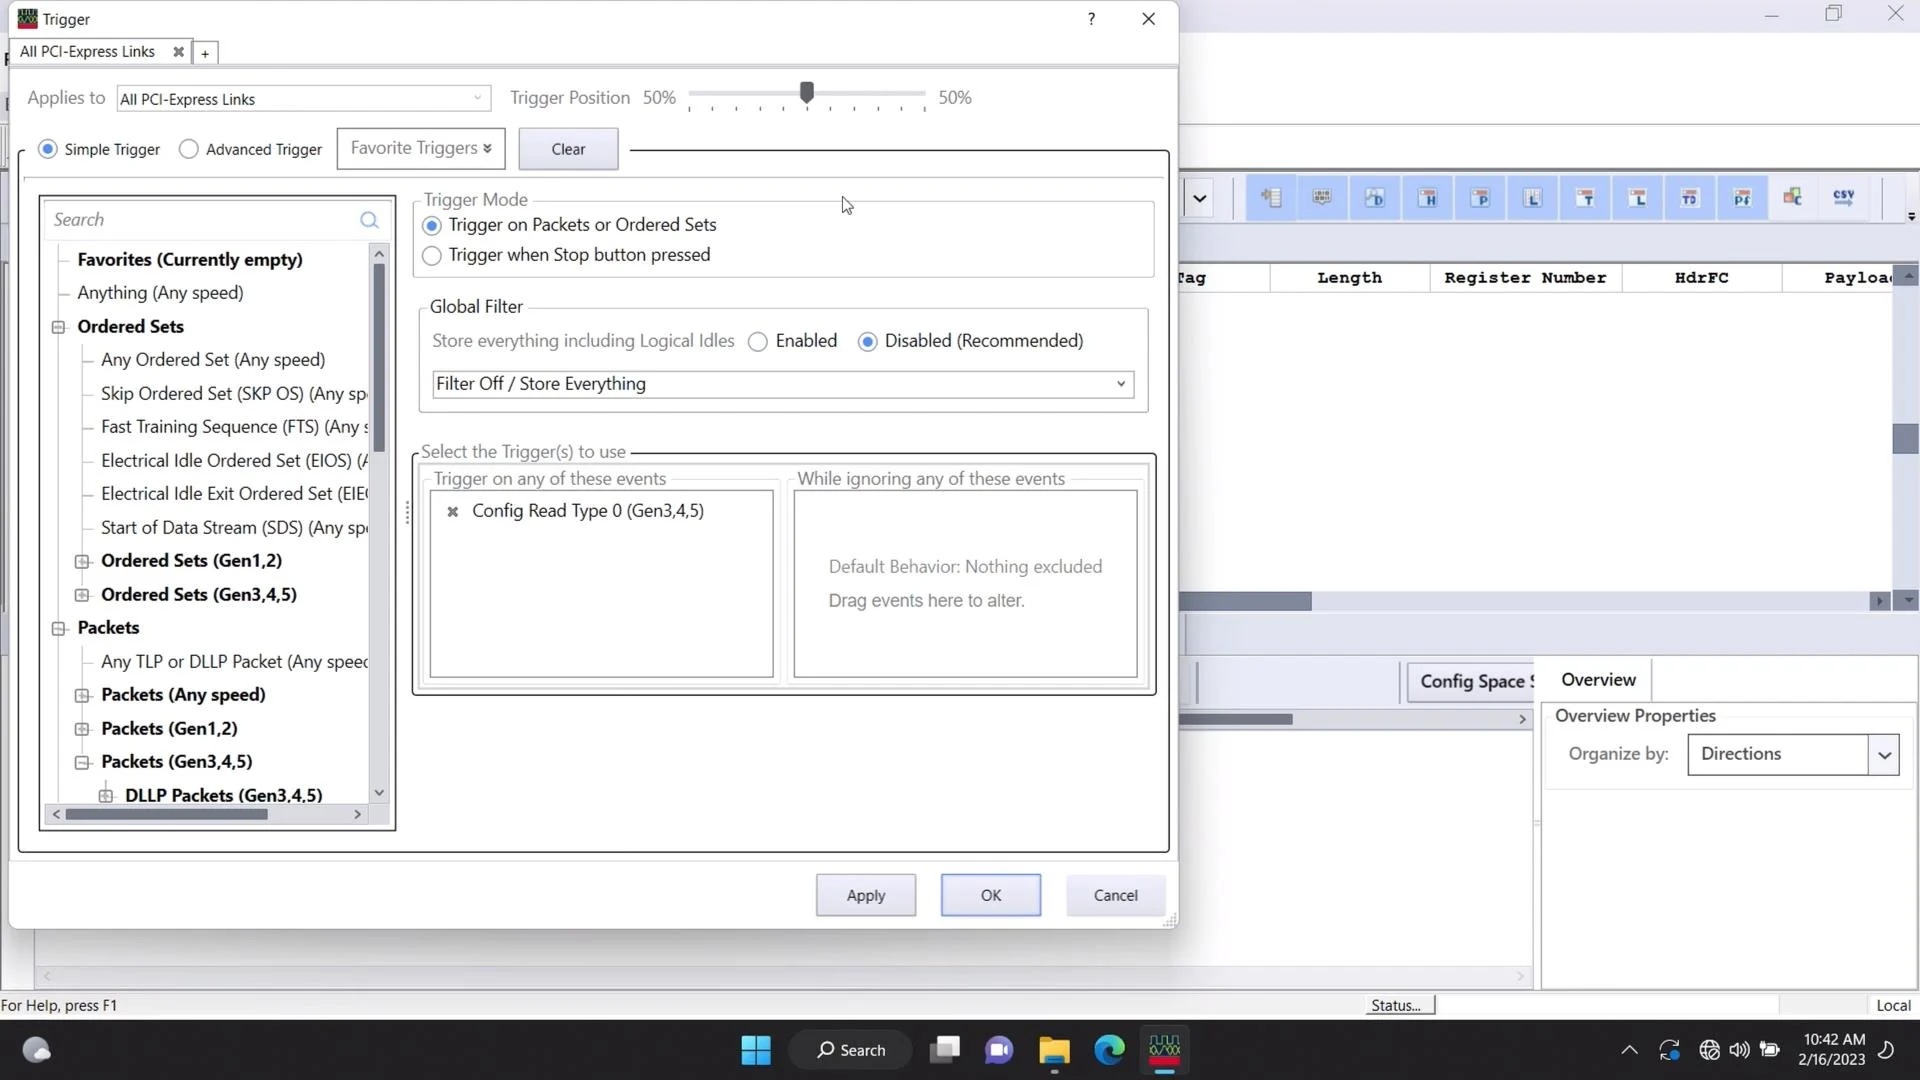1920x1080 pixels.
Task: Click OK to confirm trigger
Action: point(990,896)
